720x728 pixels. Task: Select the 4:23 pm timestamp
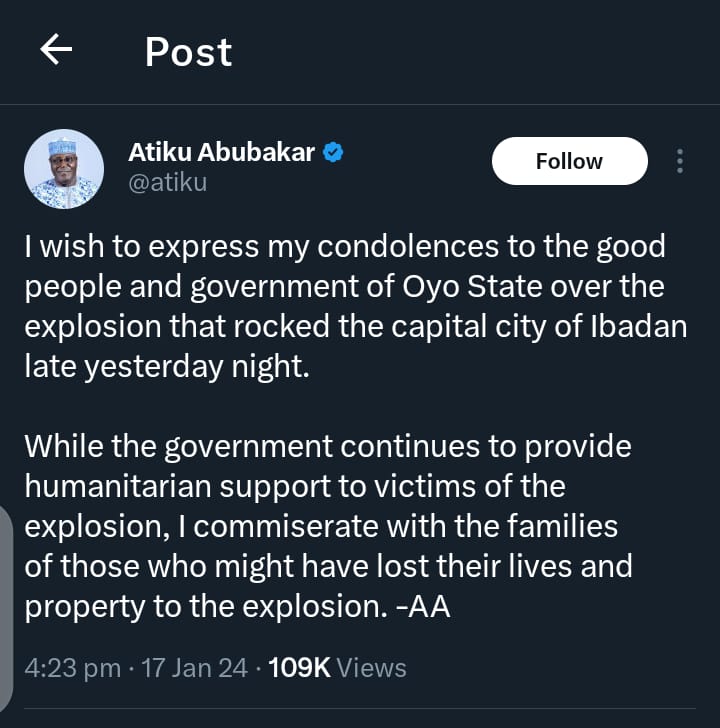click(72, 667)
